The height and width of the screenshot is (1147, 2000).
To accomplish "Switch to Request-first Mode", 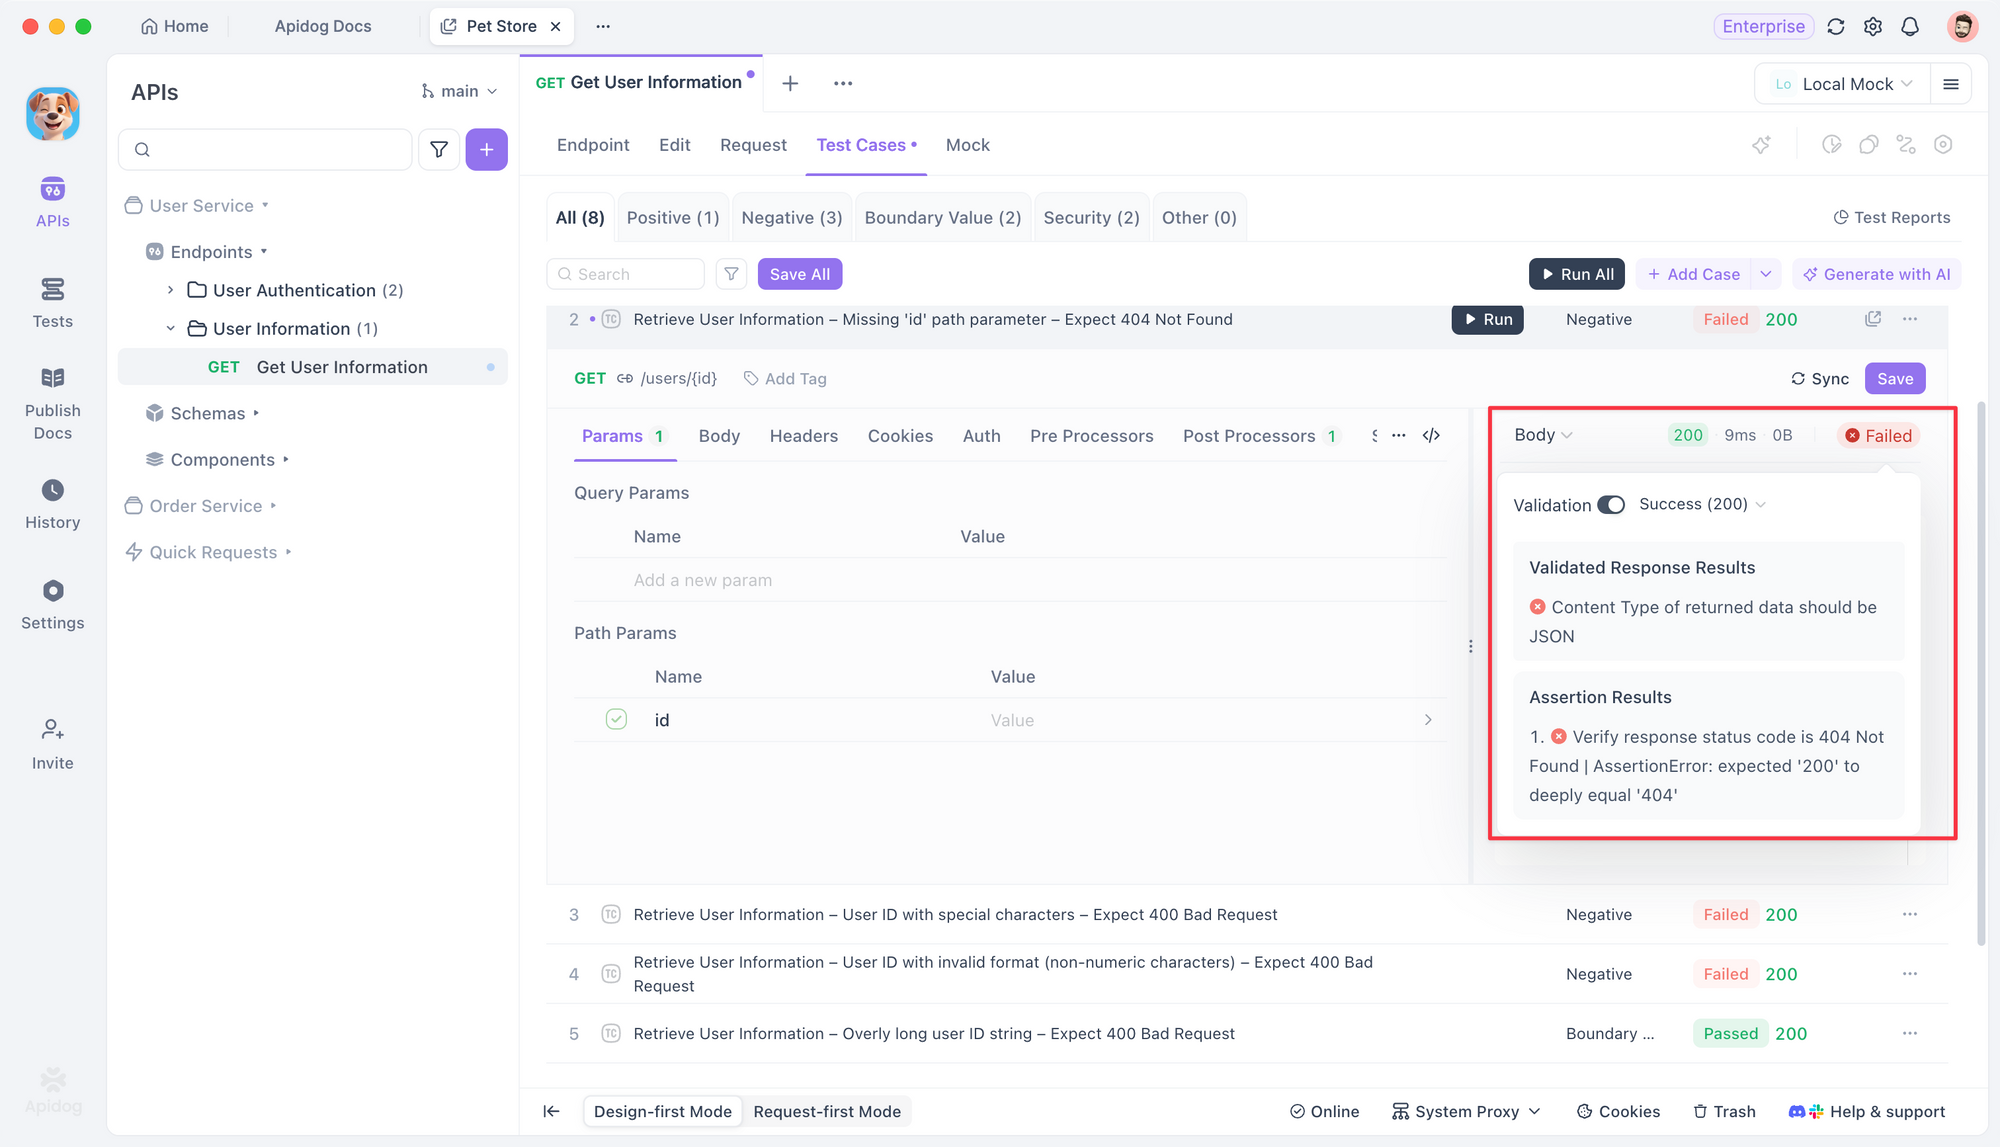I will [827, 1111].
